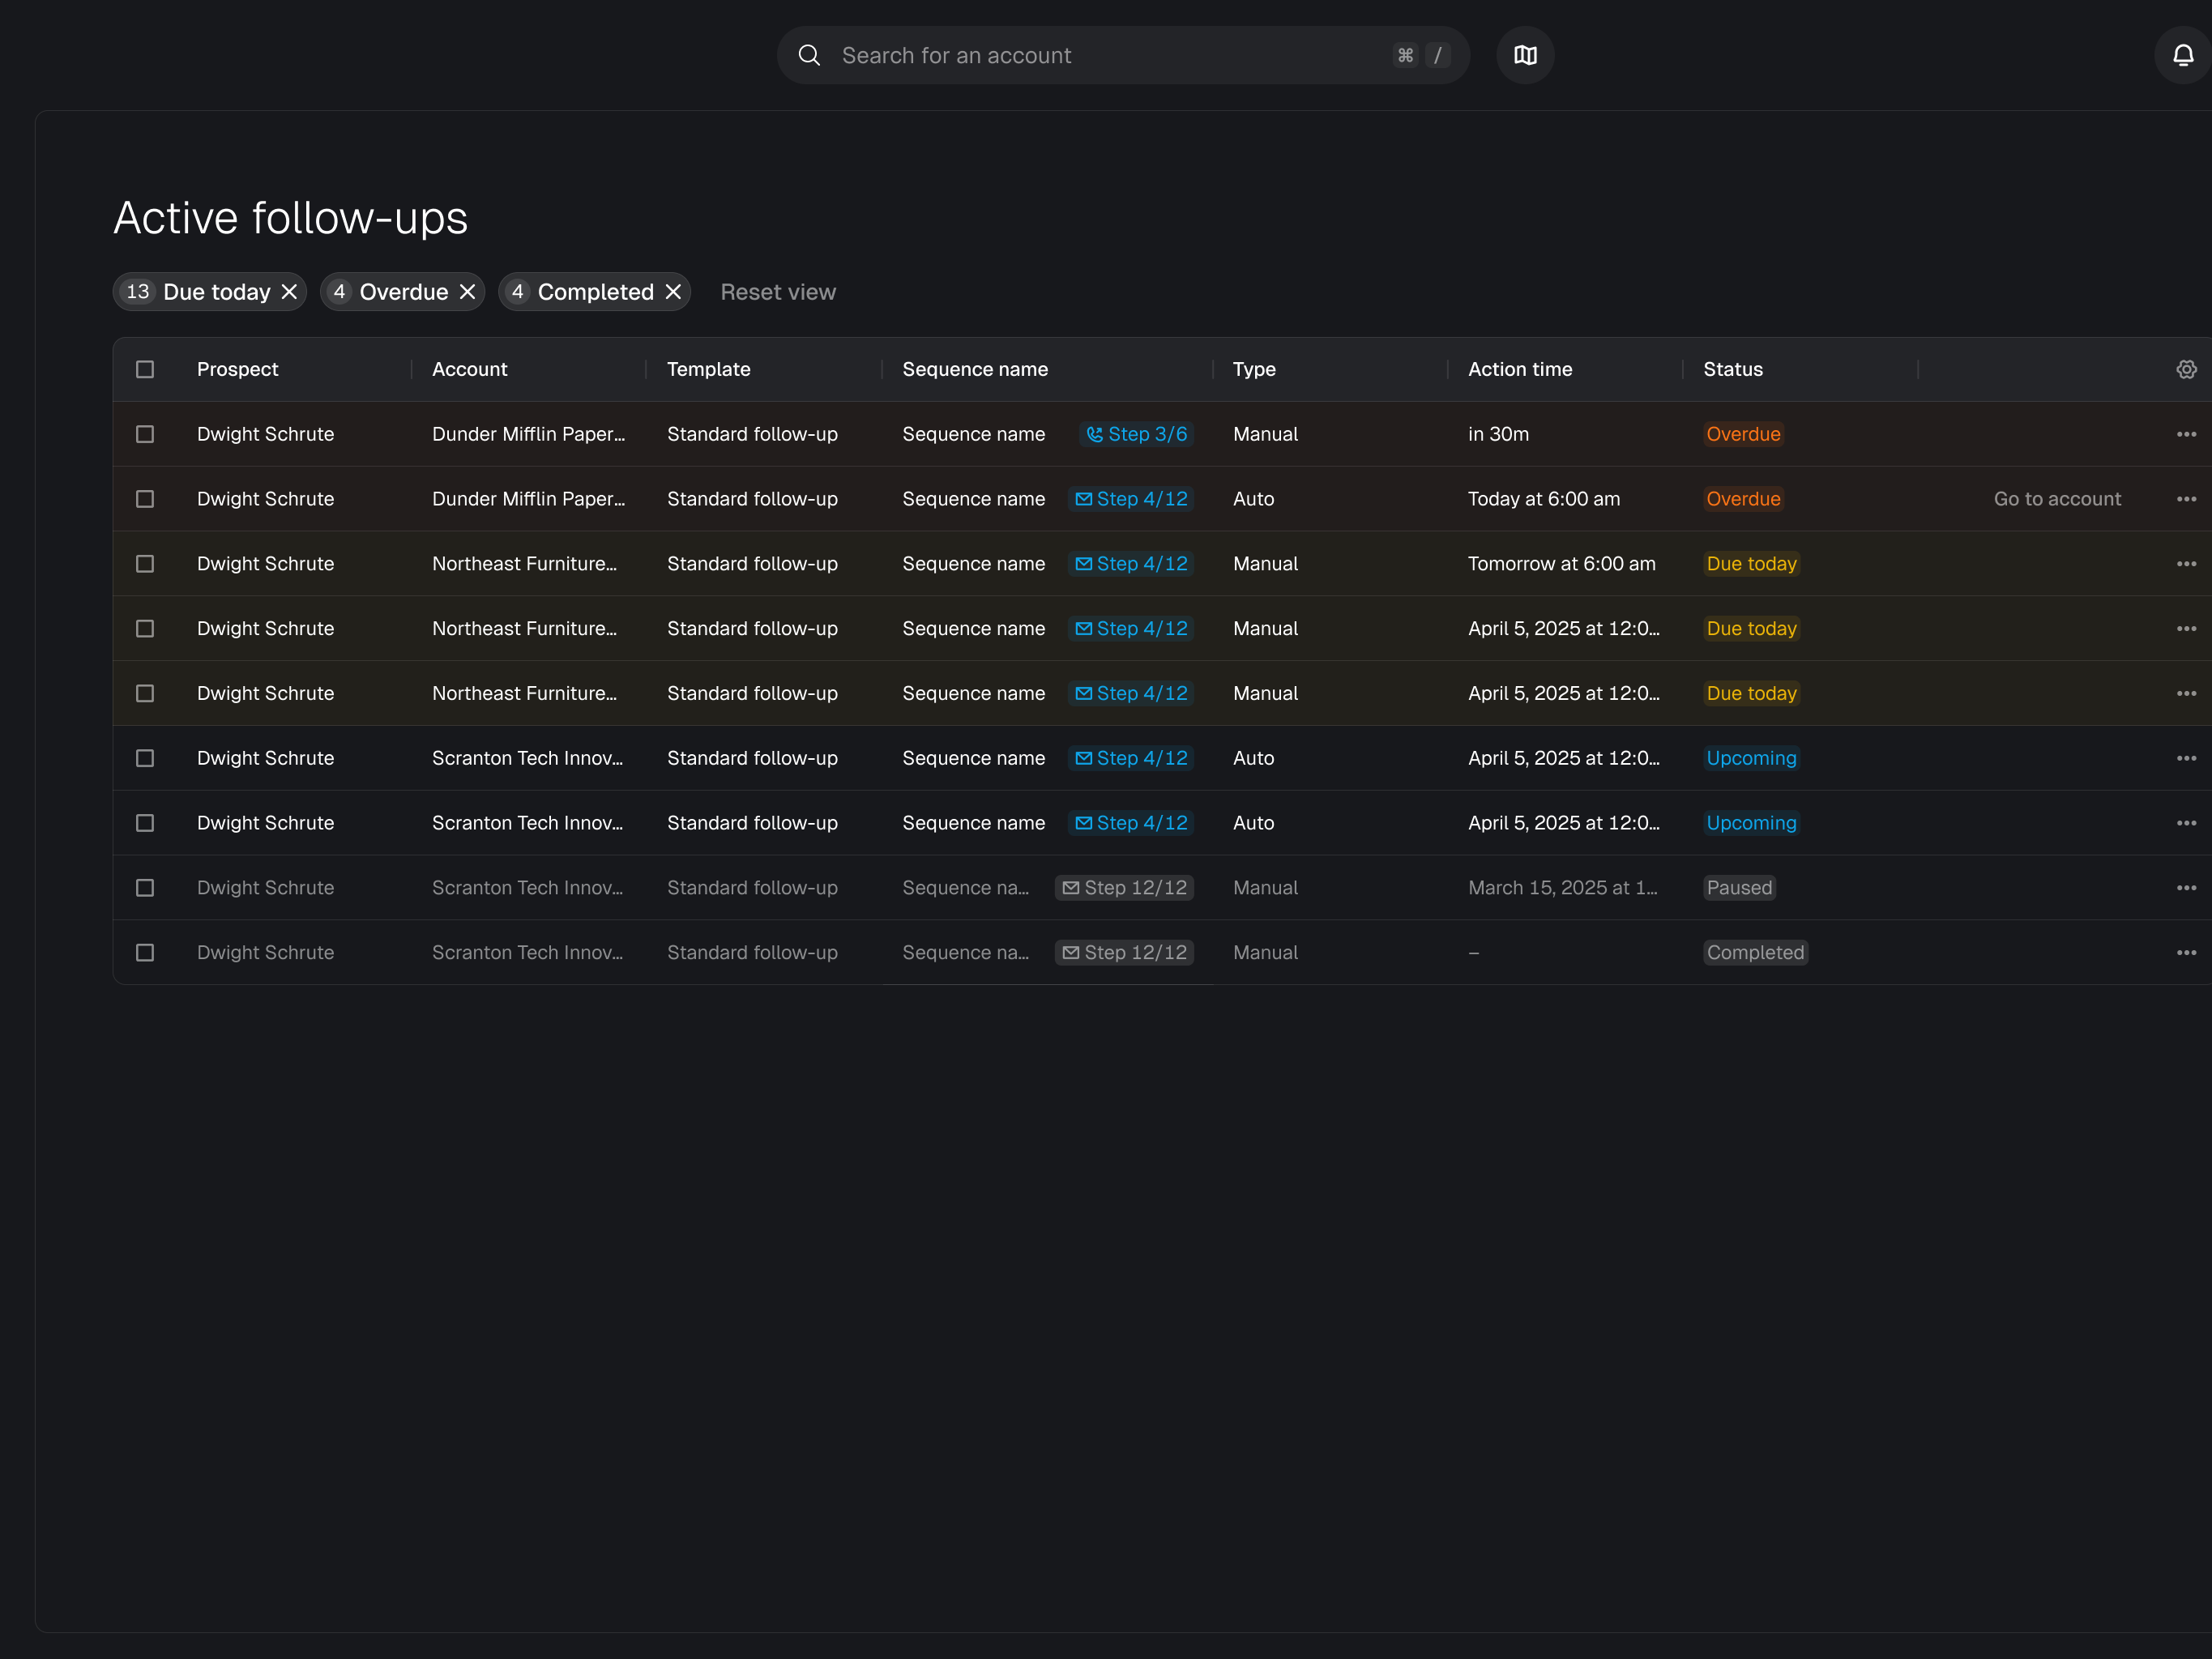The width and height of the screenshot is (2212, 1659).
Task: Click the Step 12/12 badge in the Paused row
Action: (x=1124, y=888)
